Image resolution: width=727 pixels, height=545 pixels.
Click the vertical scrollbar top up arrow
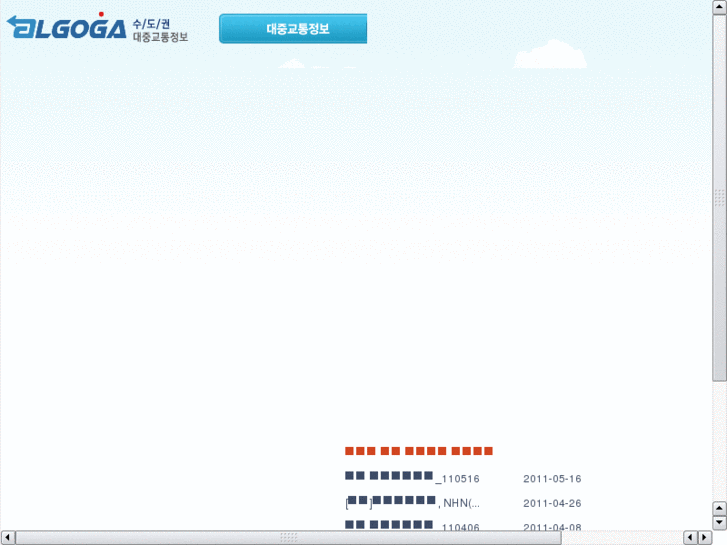click(719, 7)
